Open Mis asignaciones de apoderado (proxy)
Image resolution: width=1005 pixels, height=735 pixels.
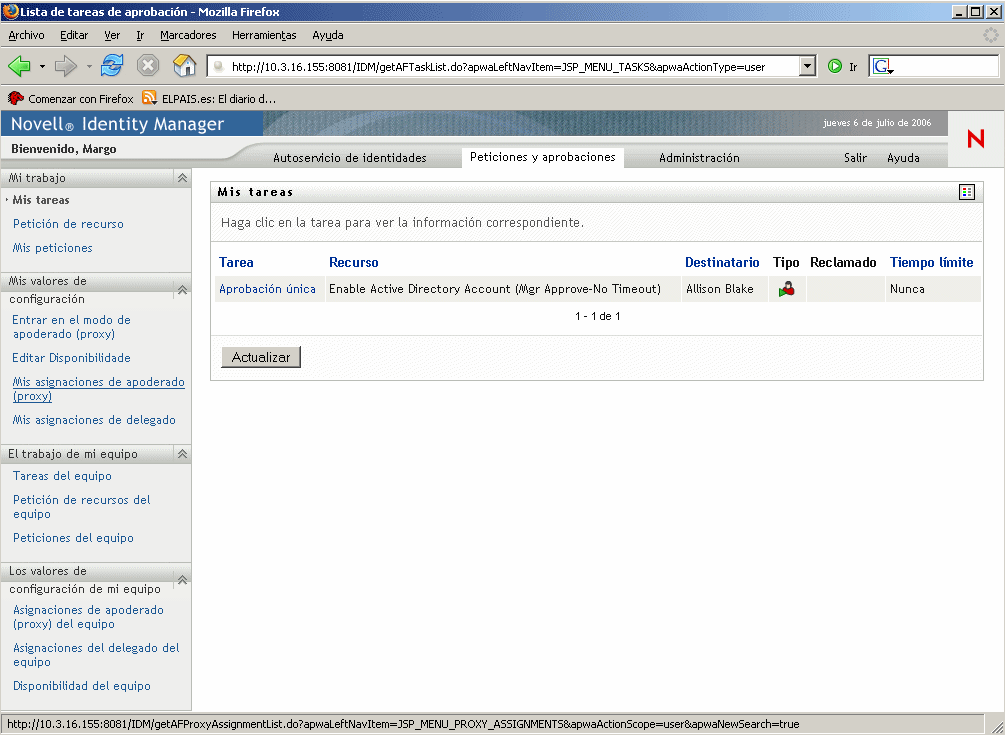click(x=99, y=389)
